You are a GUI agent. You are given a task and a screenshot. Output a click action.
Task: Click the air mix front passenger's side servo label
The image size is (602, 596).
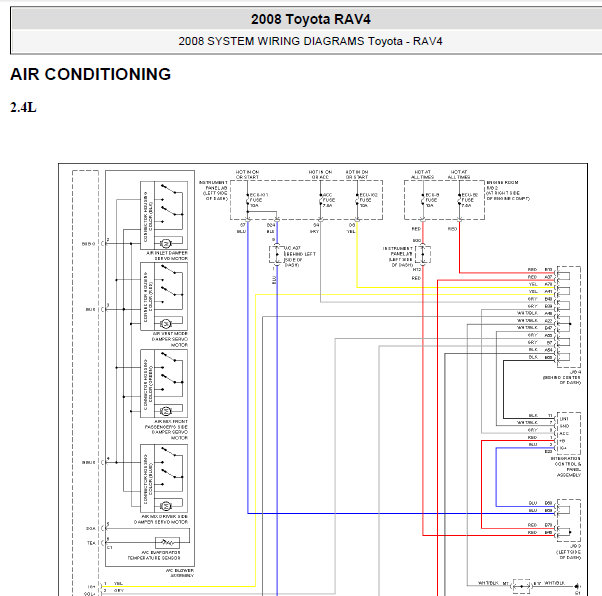coord(166,429)
